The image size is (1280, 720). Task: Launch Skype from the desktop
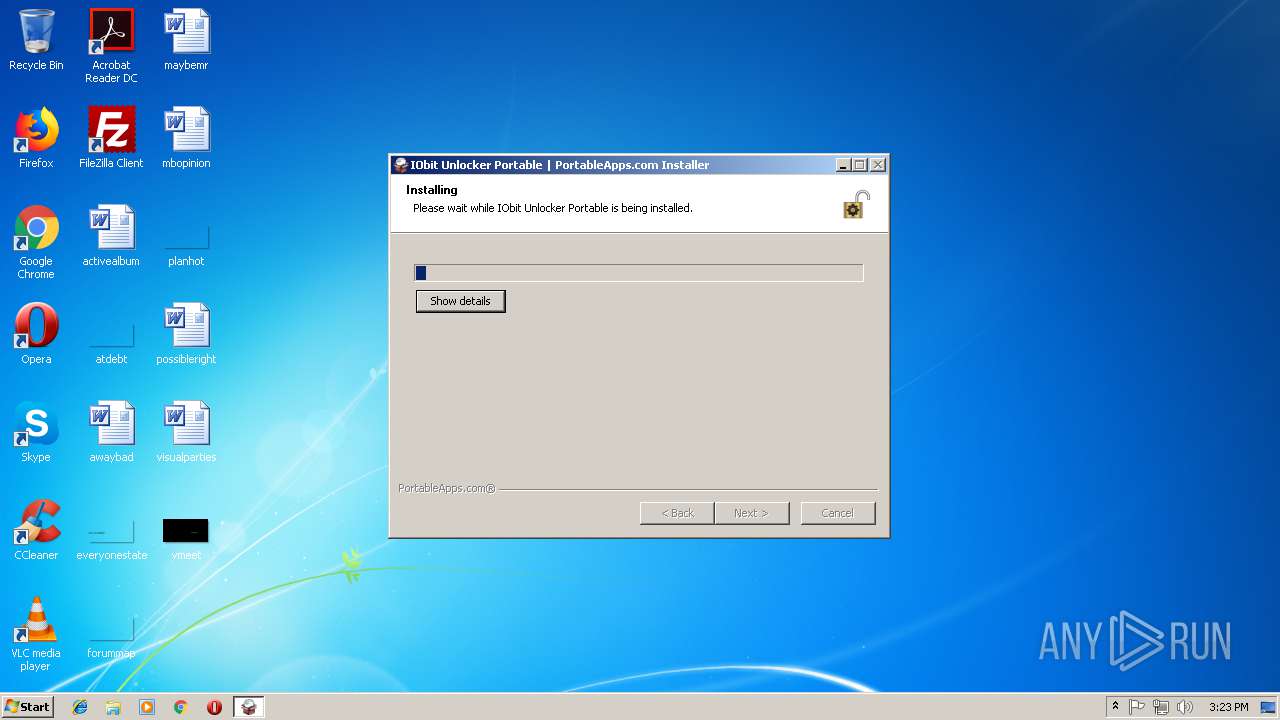(36, 432)
